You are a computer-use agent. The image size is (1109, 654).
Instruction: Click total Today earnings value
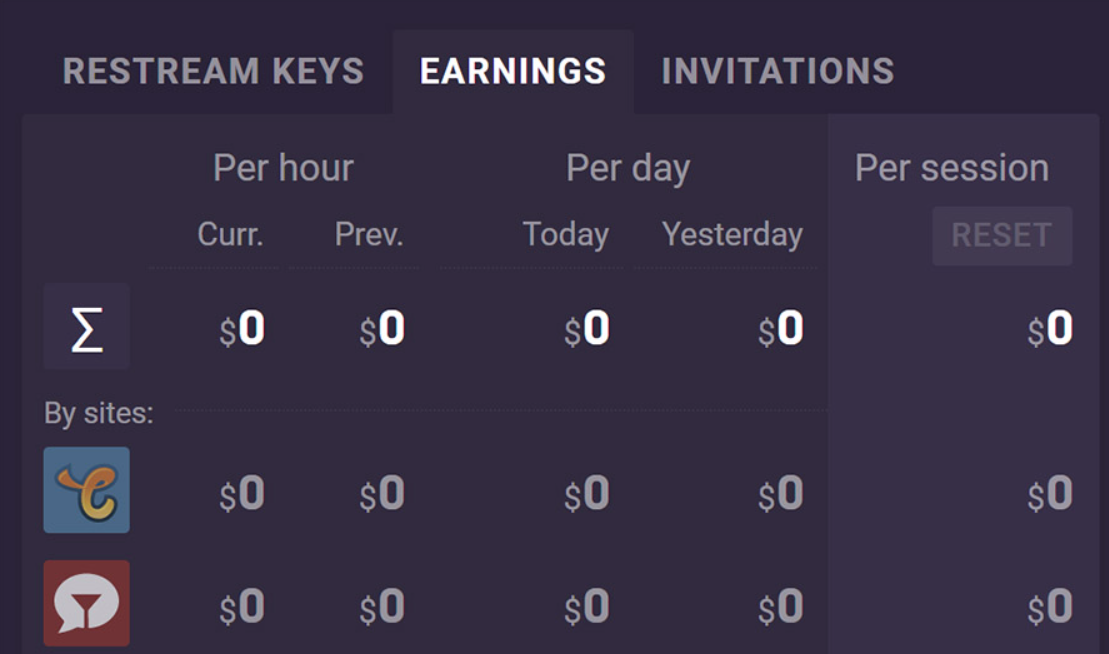[x=586, y=329]
